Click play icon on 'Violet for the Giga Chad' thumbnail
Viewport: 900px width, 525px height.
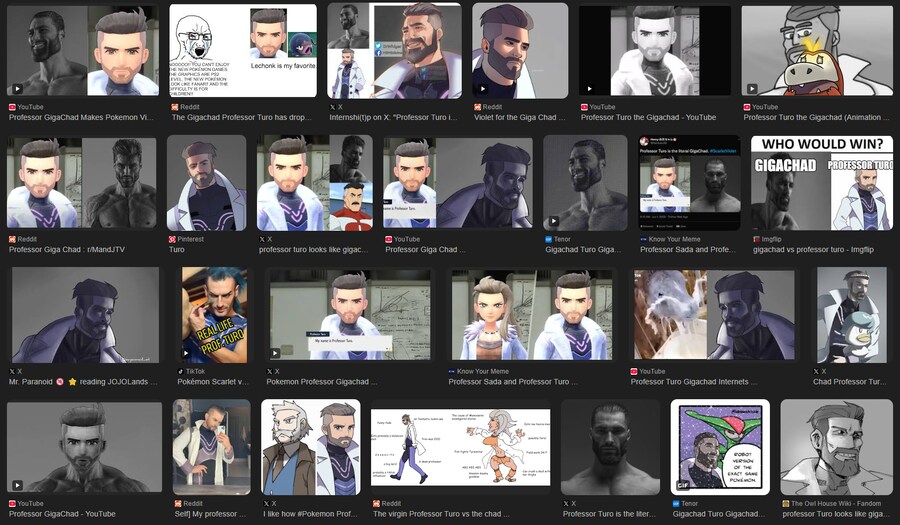point(483,89)
